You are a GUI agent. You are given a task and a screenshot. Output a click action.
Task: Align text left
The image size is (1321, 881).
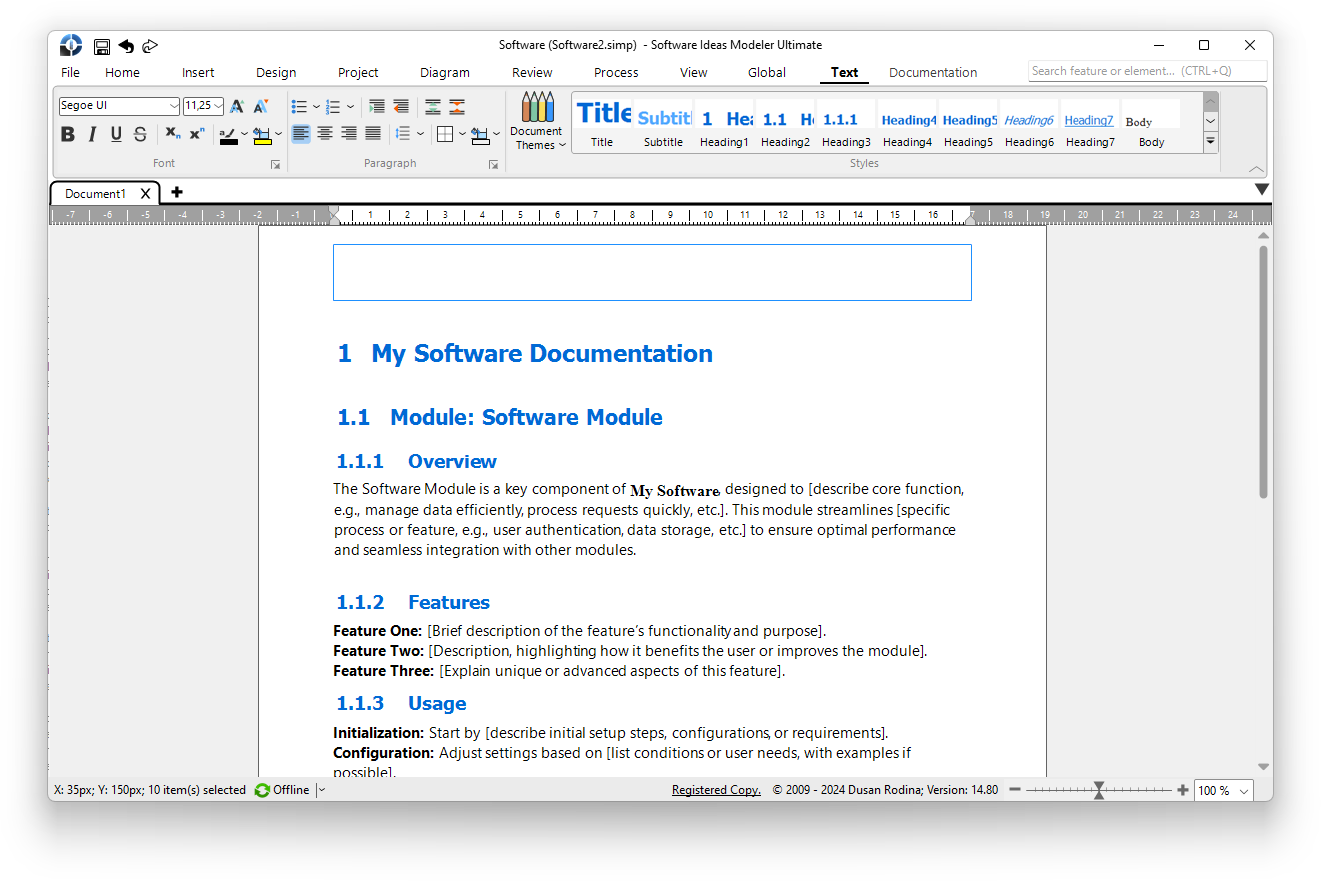tap(301, 133)
